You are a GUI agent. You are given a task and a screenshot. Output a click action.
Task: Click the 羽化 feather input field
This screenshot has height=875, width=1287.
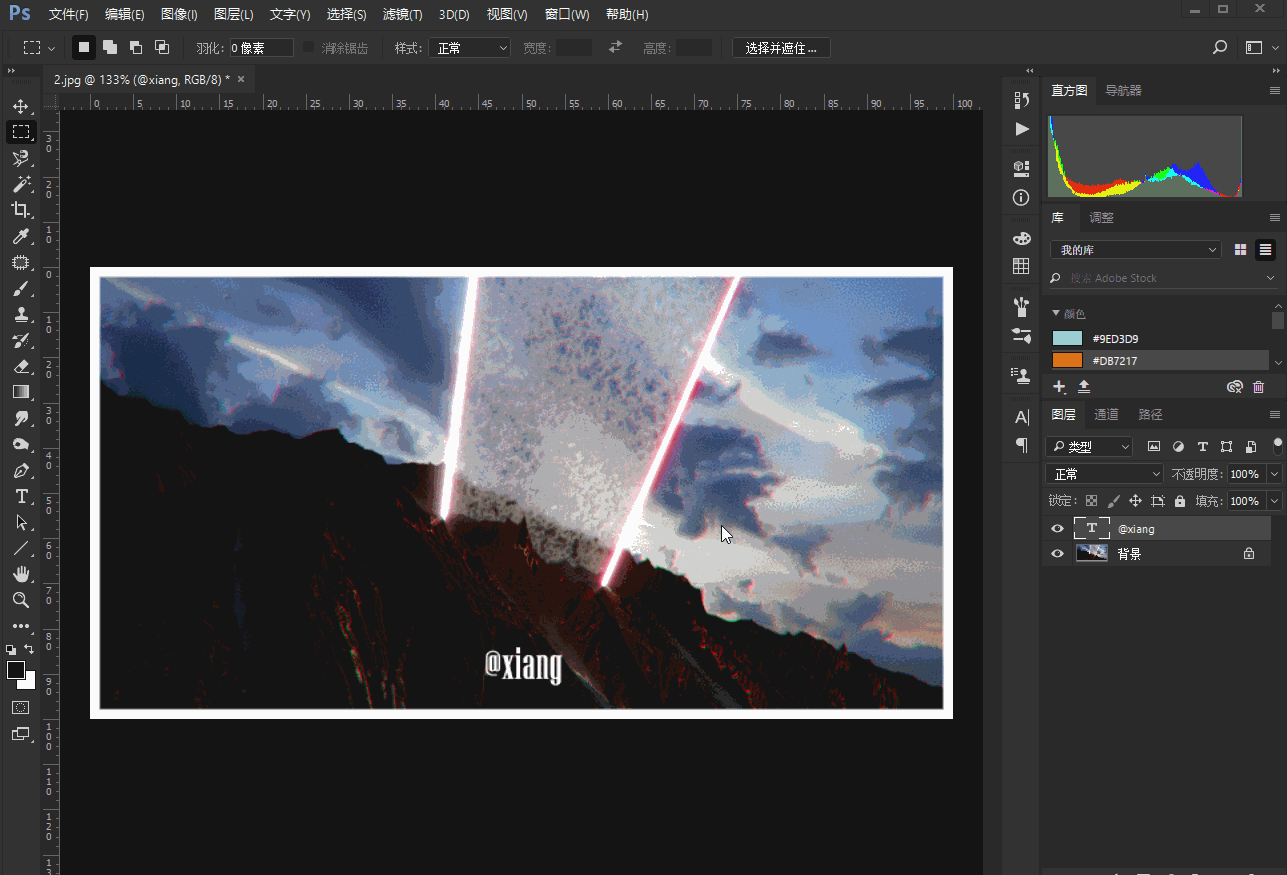click(261, 48)
